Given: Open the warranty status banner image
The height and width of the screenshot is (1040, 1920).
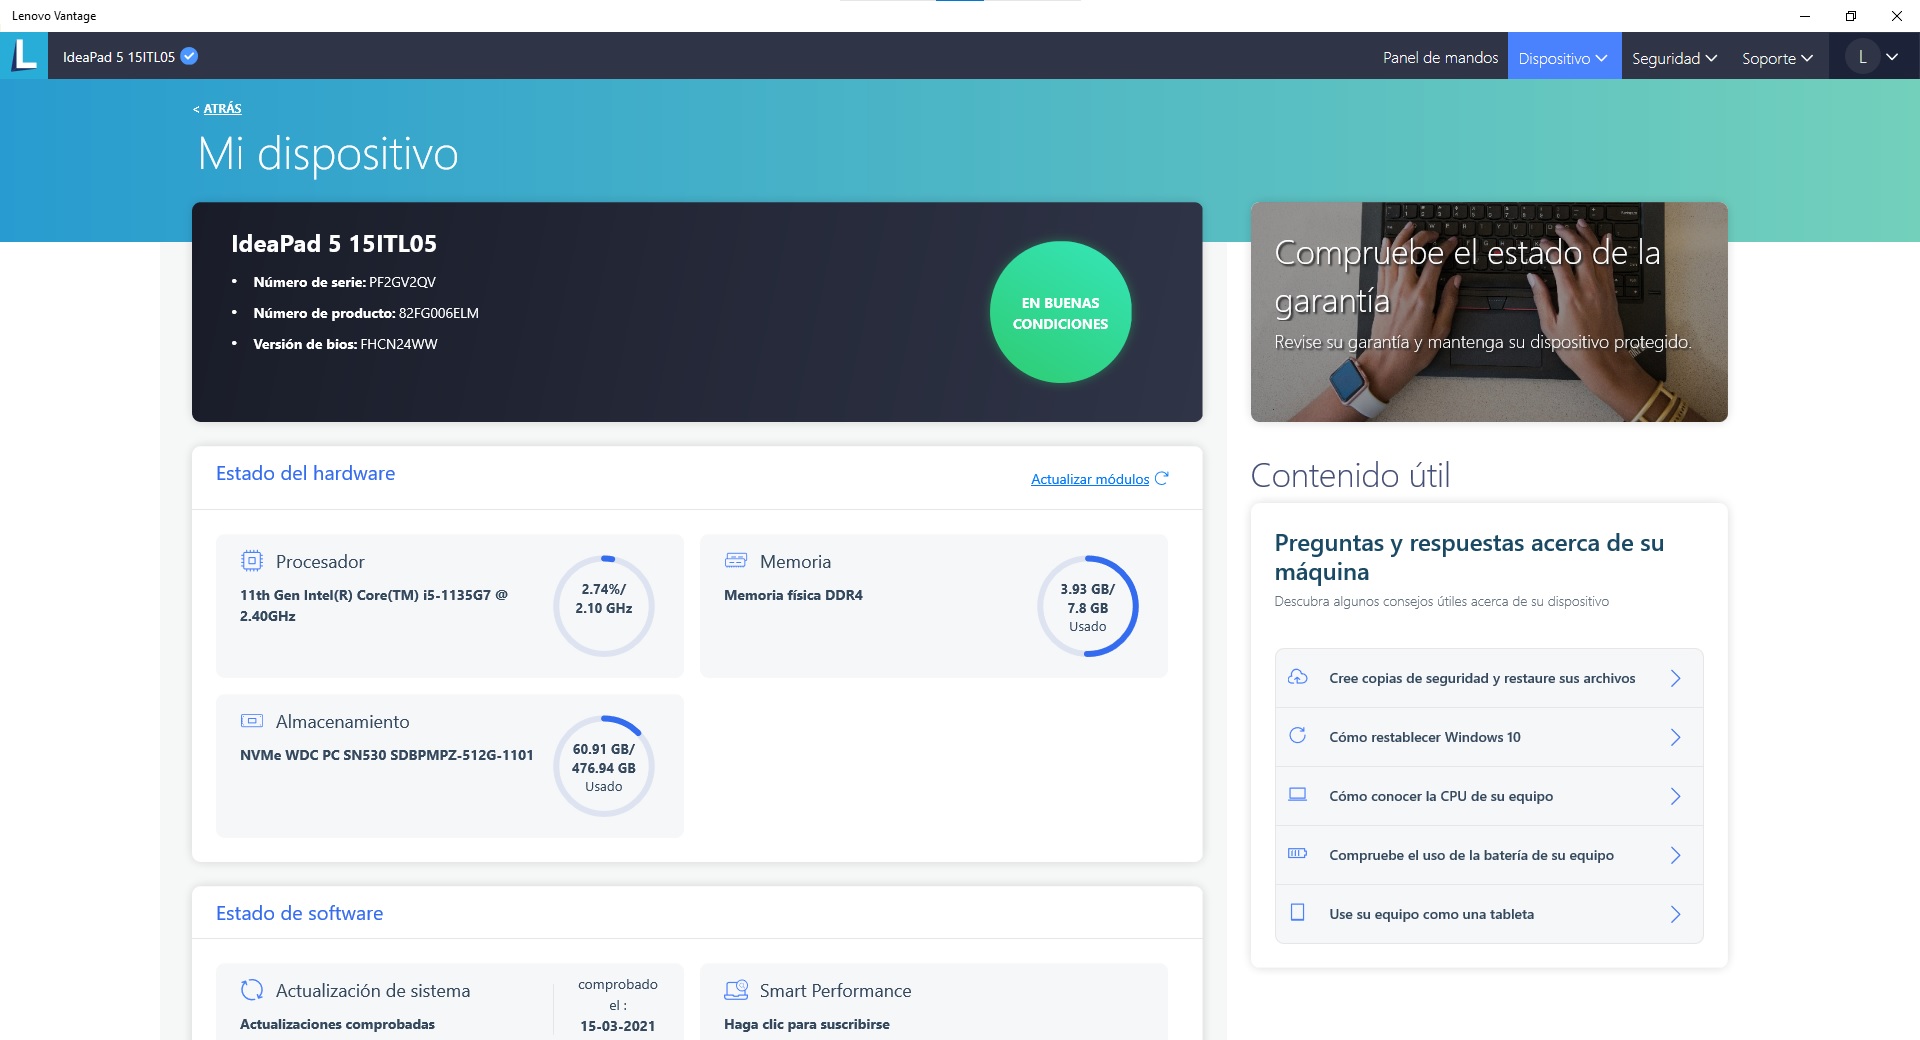Looking at the screenshot, I should coord(1488,312).
